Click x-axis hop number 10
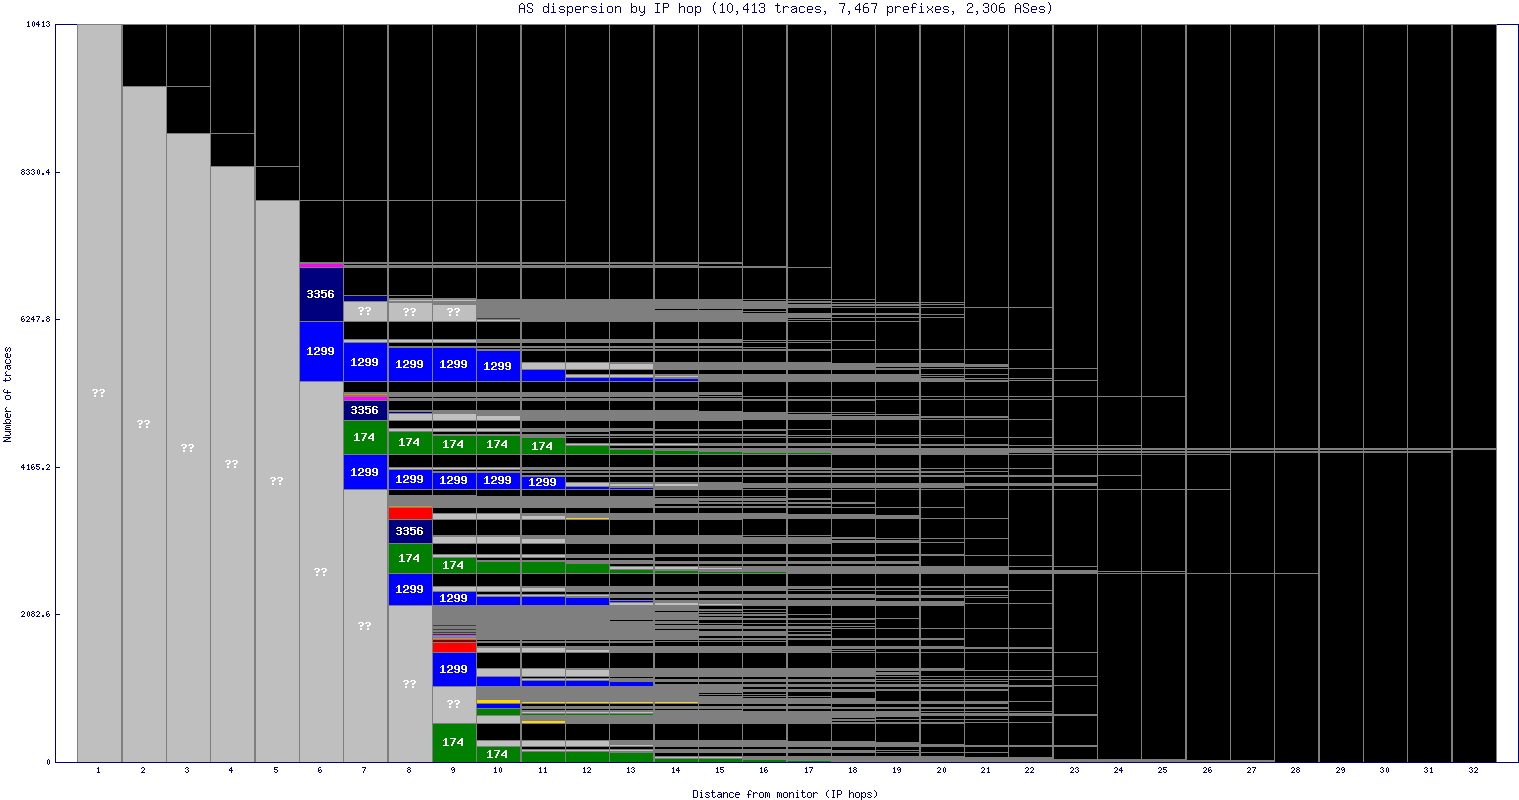The width and height of the screenshot is (1519, 800). [x=498, y=771]
